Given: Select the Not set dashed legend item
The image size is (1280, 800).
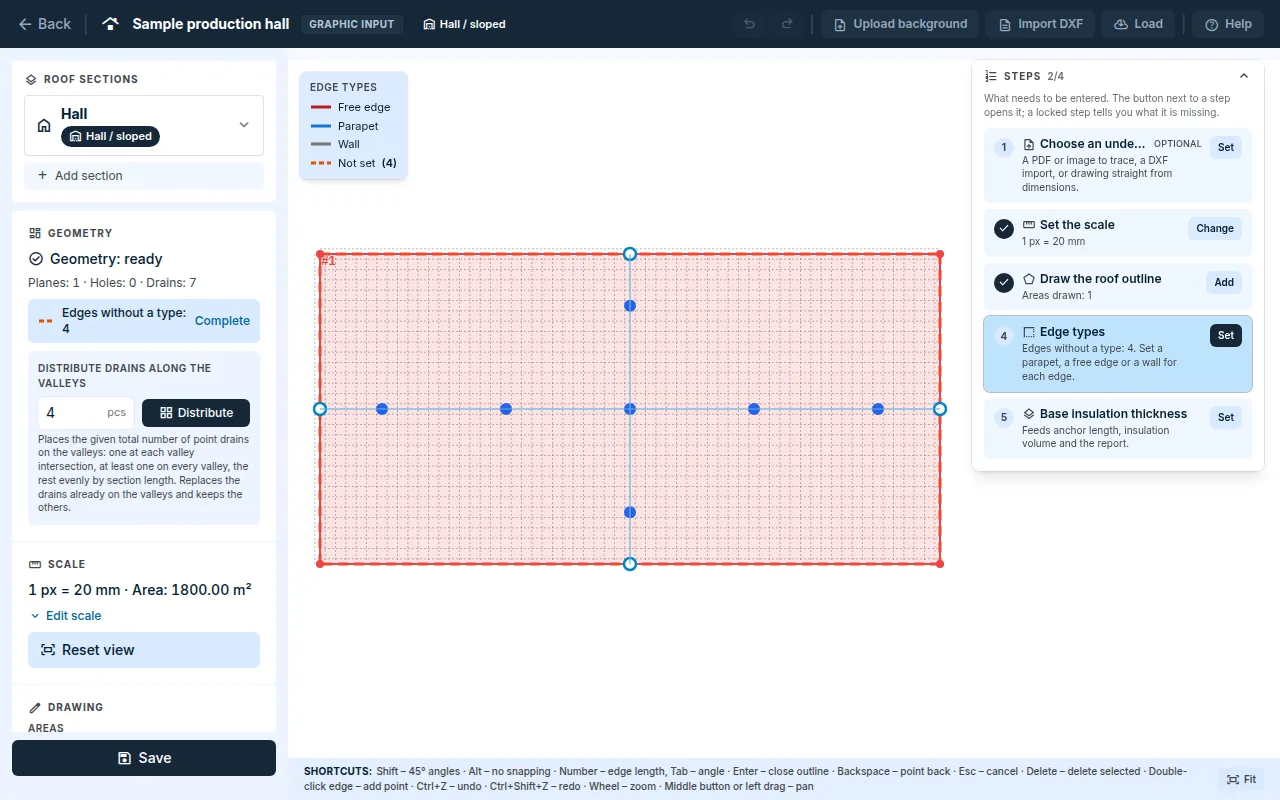Looking at the screenshot, I should [353, 163].
